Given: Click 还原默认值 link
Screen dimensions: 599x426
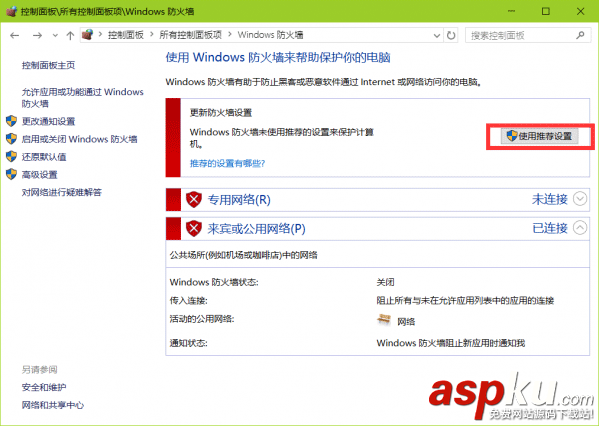Looking at the screenshot, I should point(44,157).
